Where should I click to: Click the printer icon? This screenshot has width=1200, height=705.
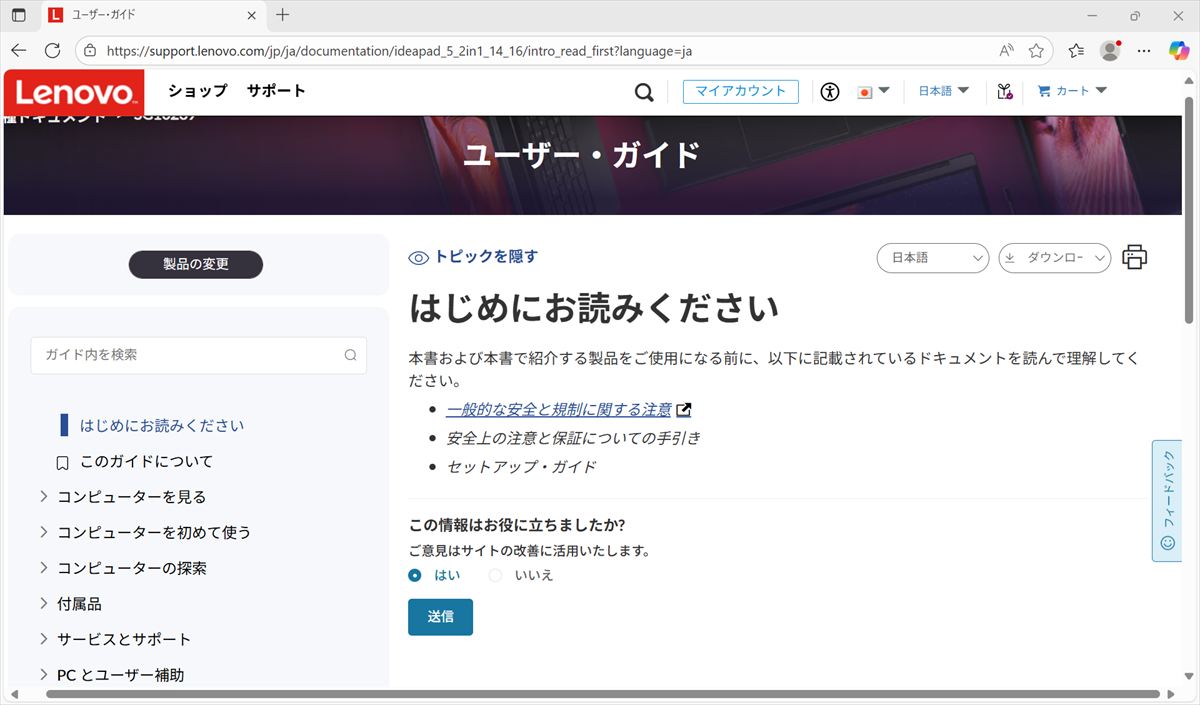[1134, 257]
